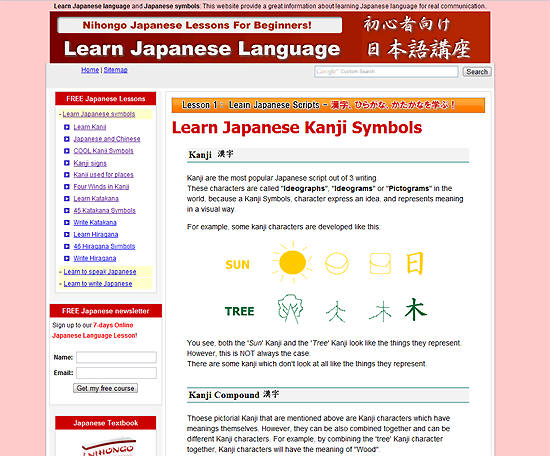Open Kanji used for places link
This screenshot has width=550, height=456.
point(103,175)
